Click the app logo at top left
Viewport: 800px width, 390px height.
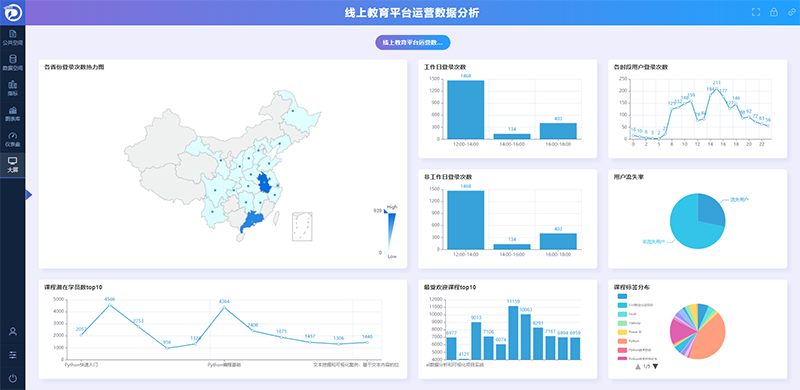12,12
